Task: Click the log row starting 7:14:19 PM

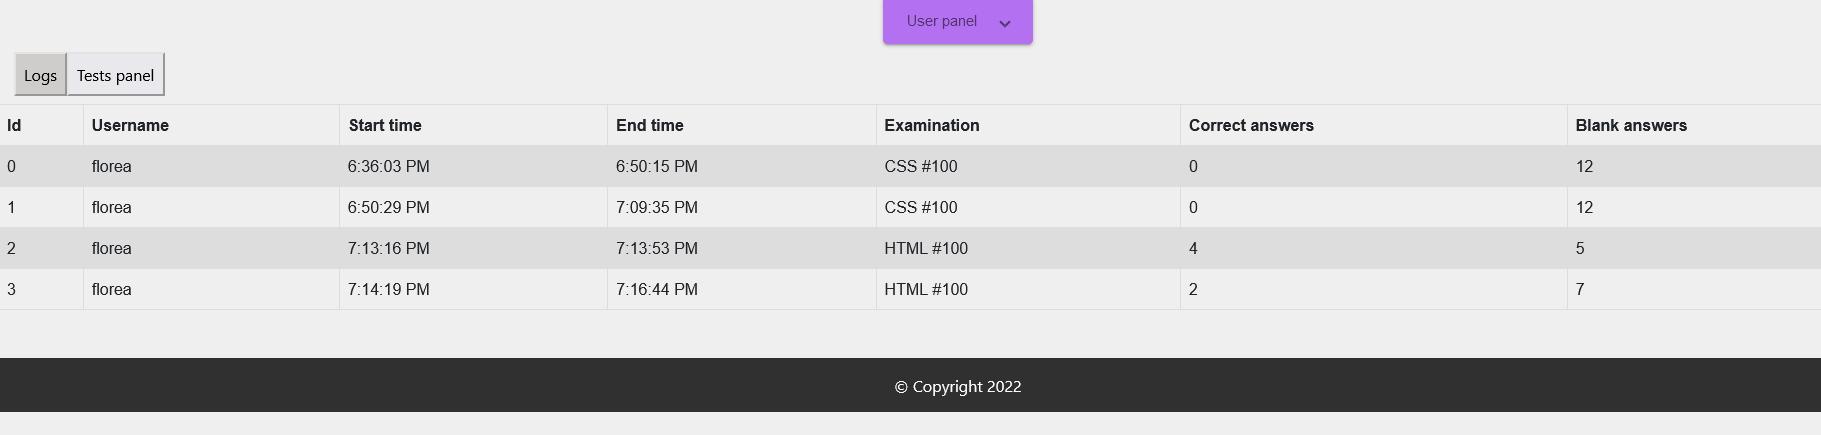Action: pos(910,289)
